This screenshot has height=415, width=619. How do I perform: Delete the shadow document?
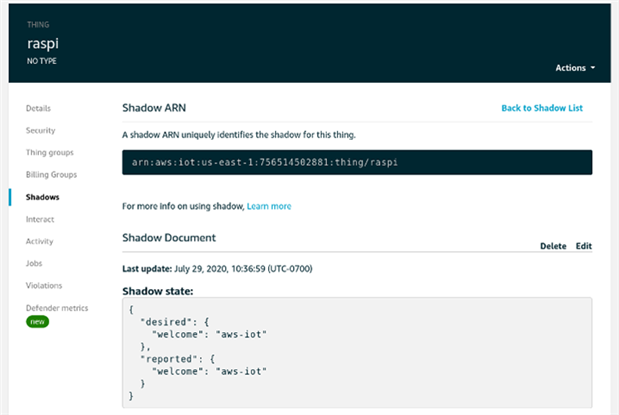coord(553,246)
